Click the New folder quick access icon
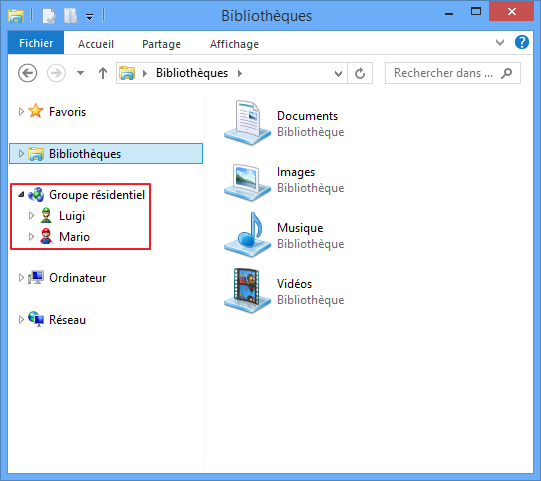The image size is (541, 481). 70,16
